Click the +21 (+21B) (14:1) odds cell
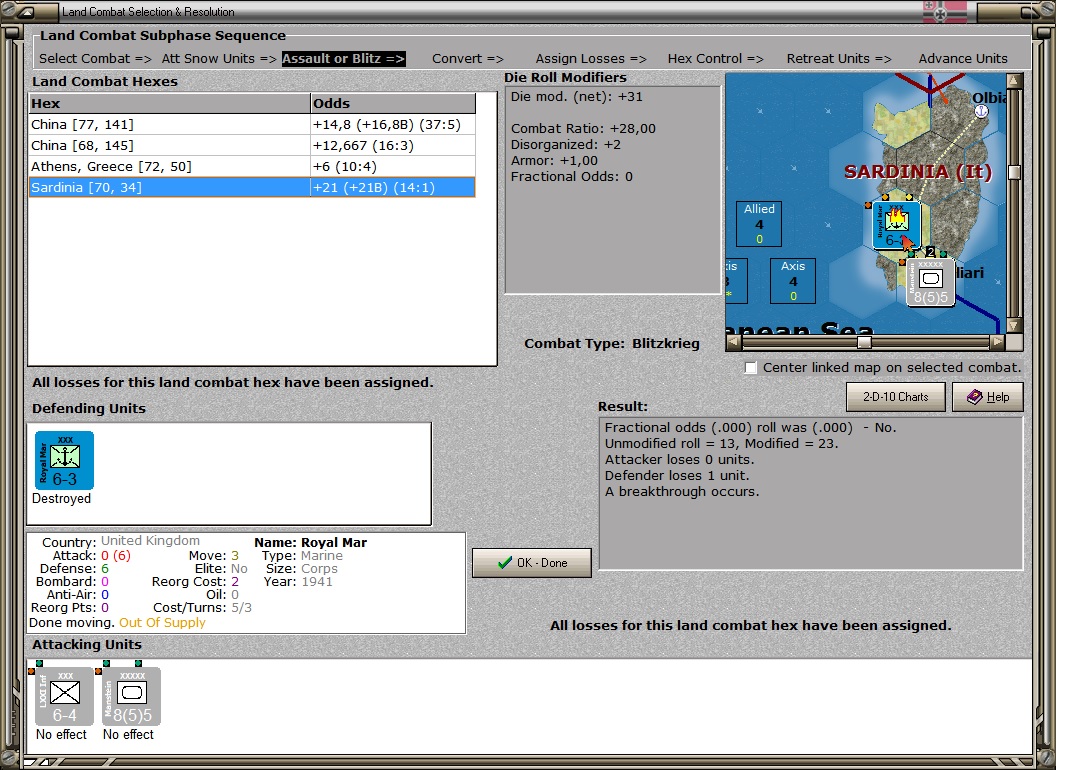 click(393, 188)
